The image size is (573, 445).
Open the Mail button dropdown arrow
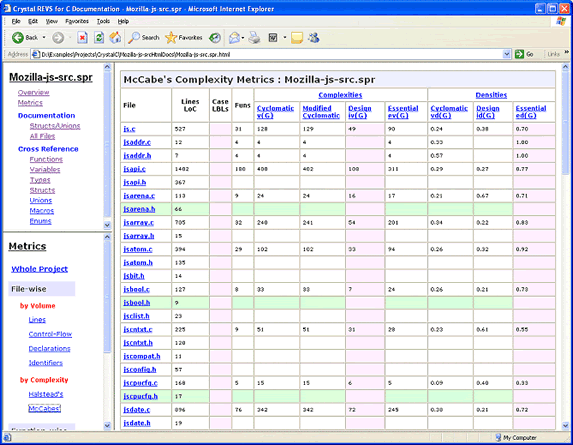point(243,38)
